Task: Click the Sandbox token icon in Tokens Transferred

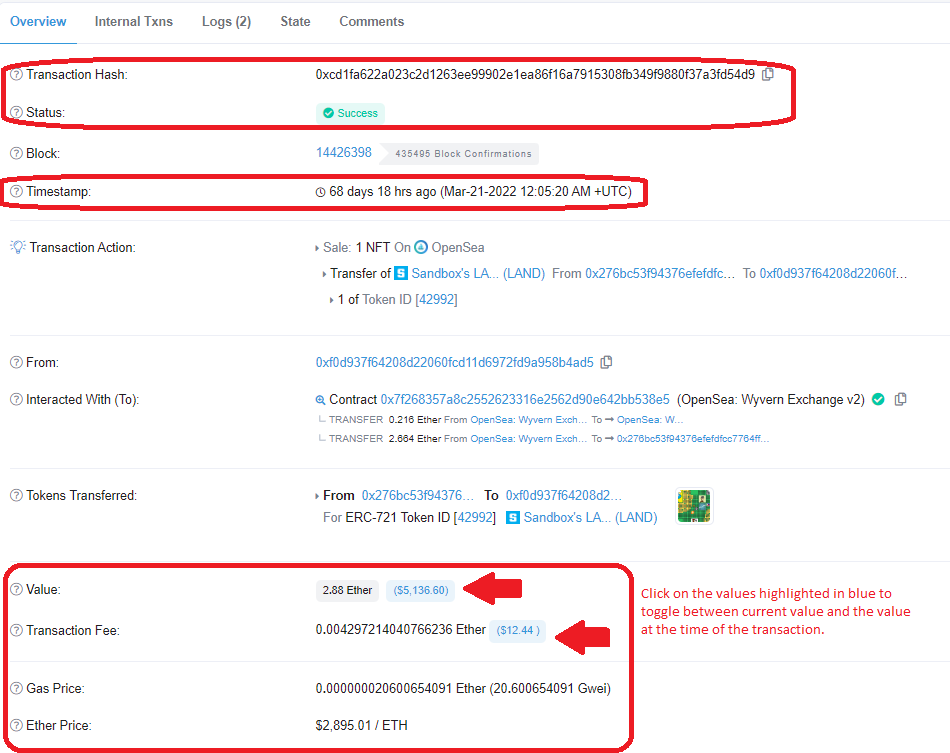Action: point(513,518)
